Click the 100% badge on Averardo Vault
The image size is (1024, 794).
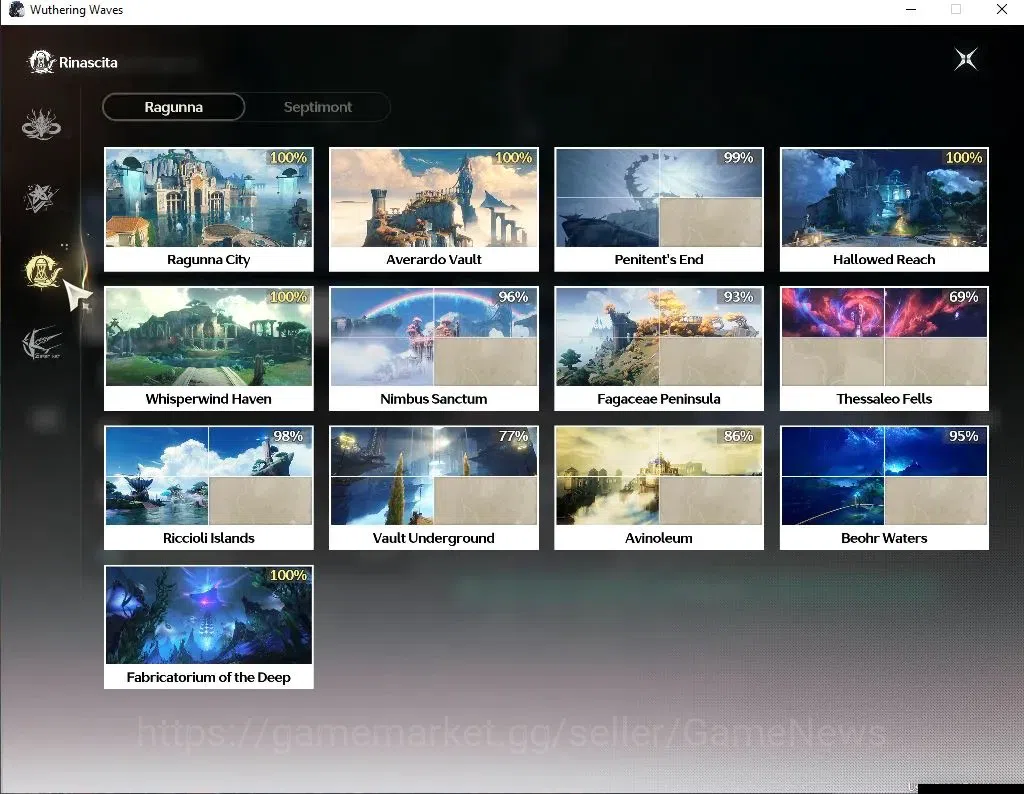tap(513, 158)
